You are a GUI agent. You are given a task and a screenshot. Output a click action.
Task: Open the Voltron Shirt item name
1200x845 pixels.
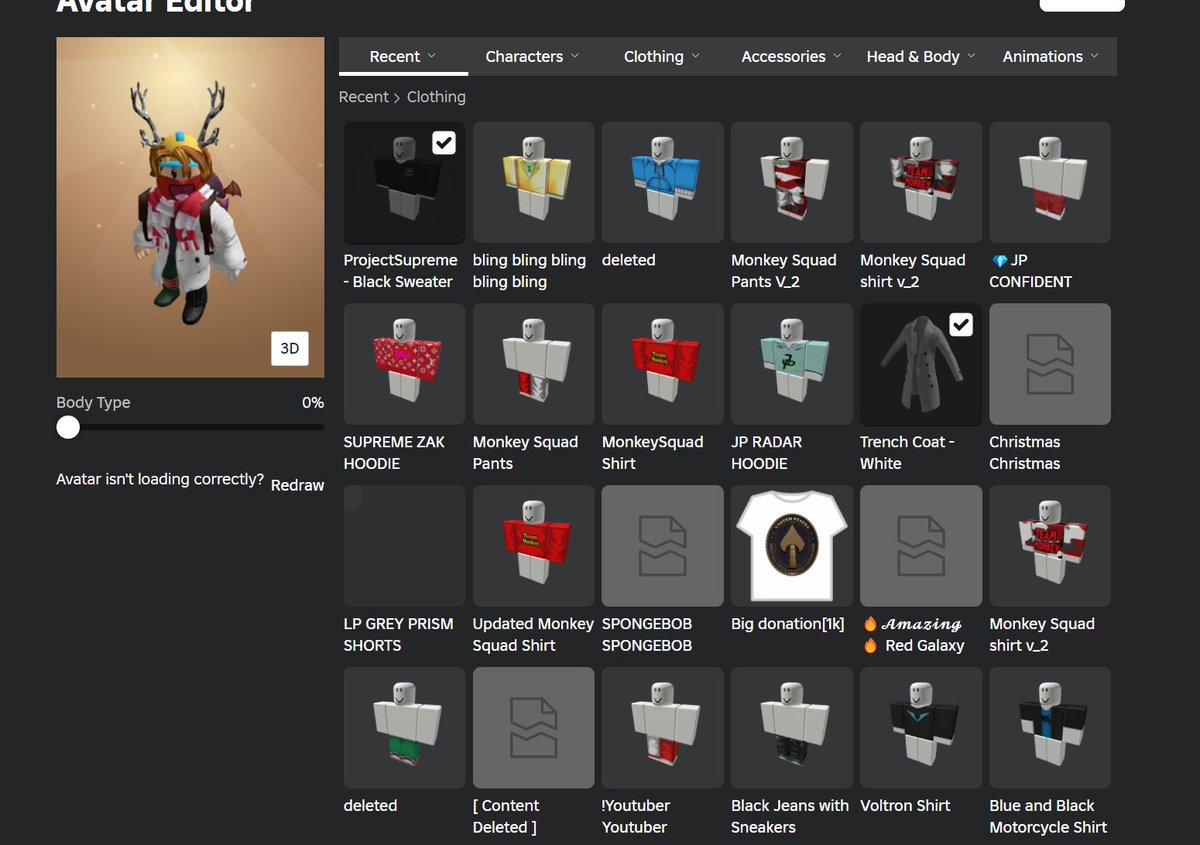tap(905, 805)
